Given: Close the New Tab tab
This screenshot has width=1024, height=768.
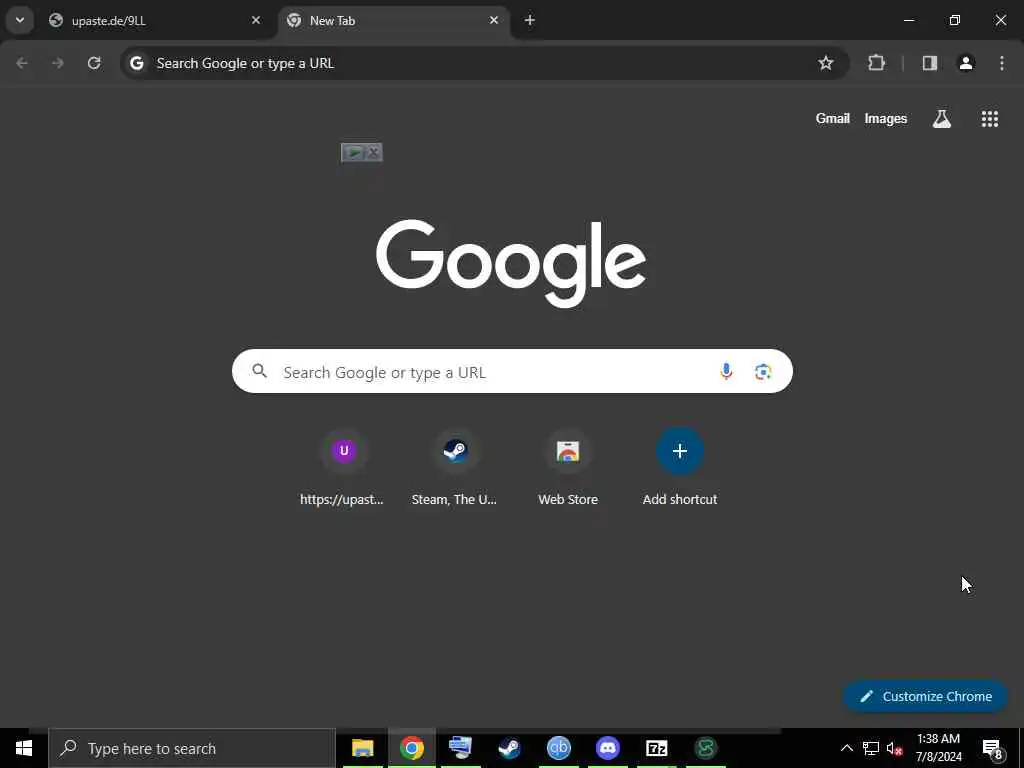Looking at the screenshot, I should 494,20.
